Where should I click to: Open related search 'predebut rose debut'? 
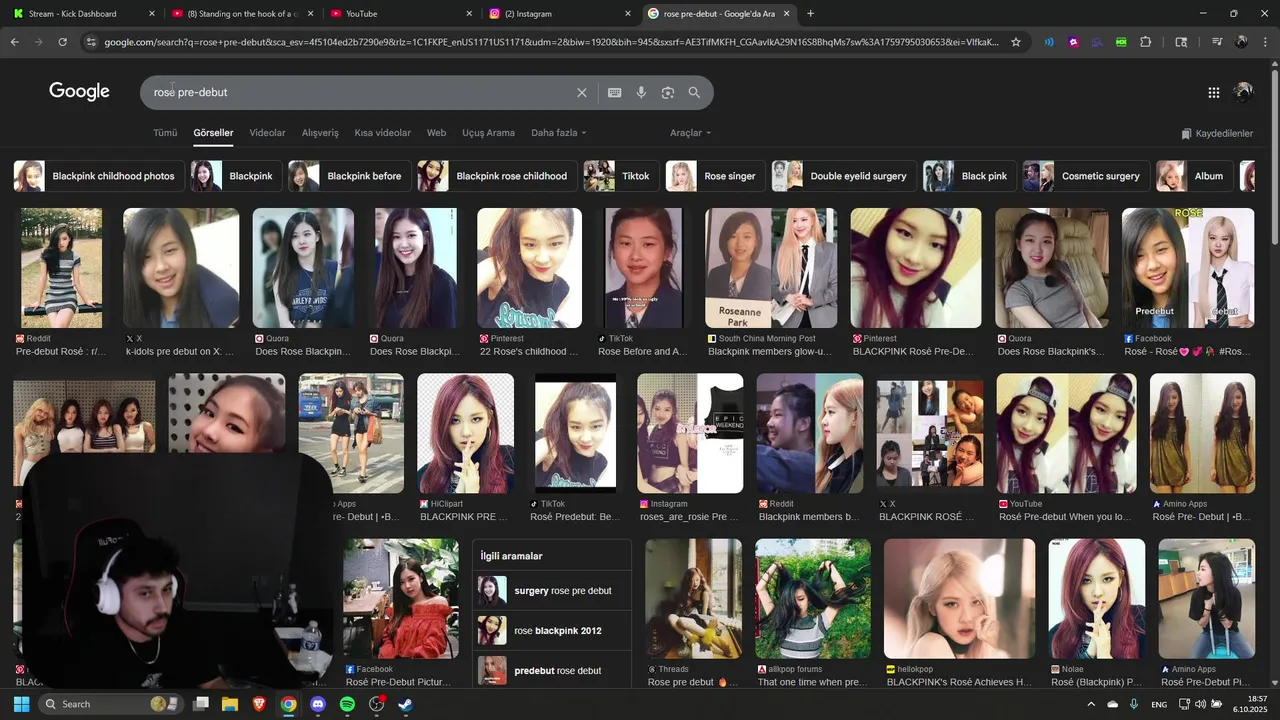click(x=552, y=671)
